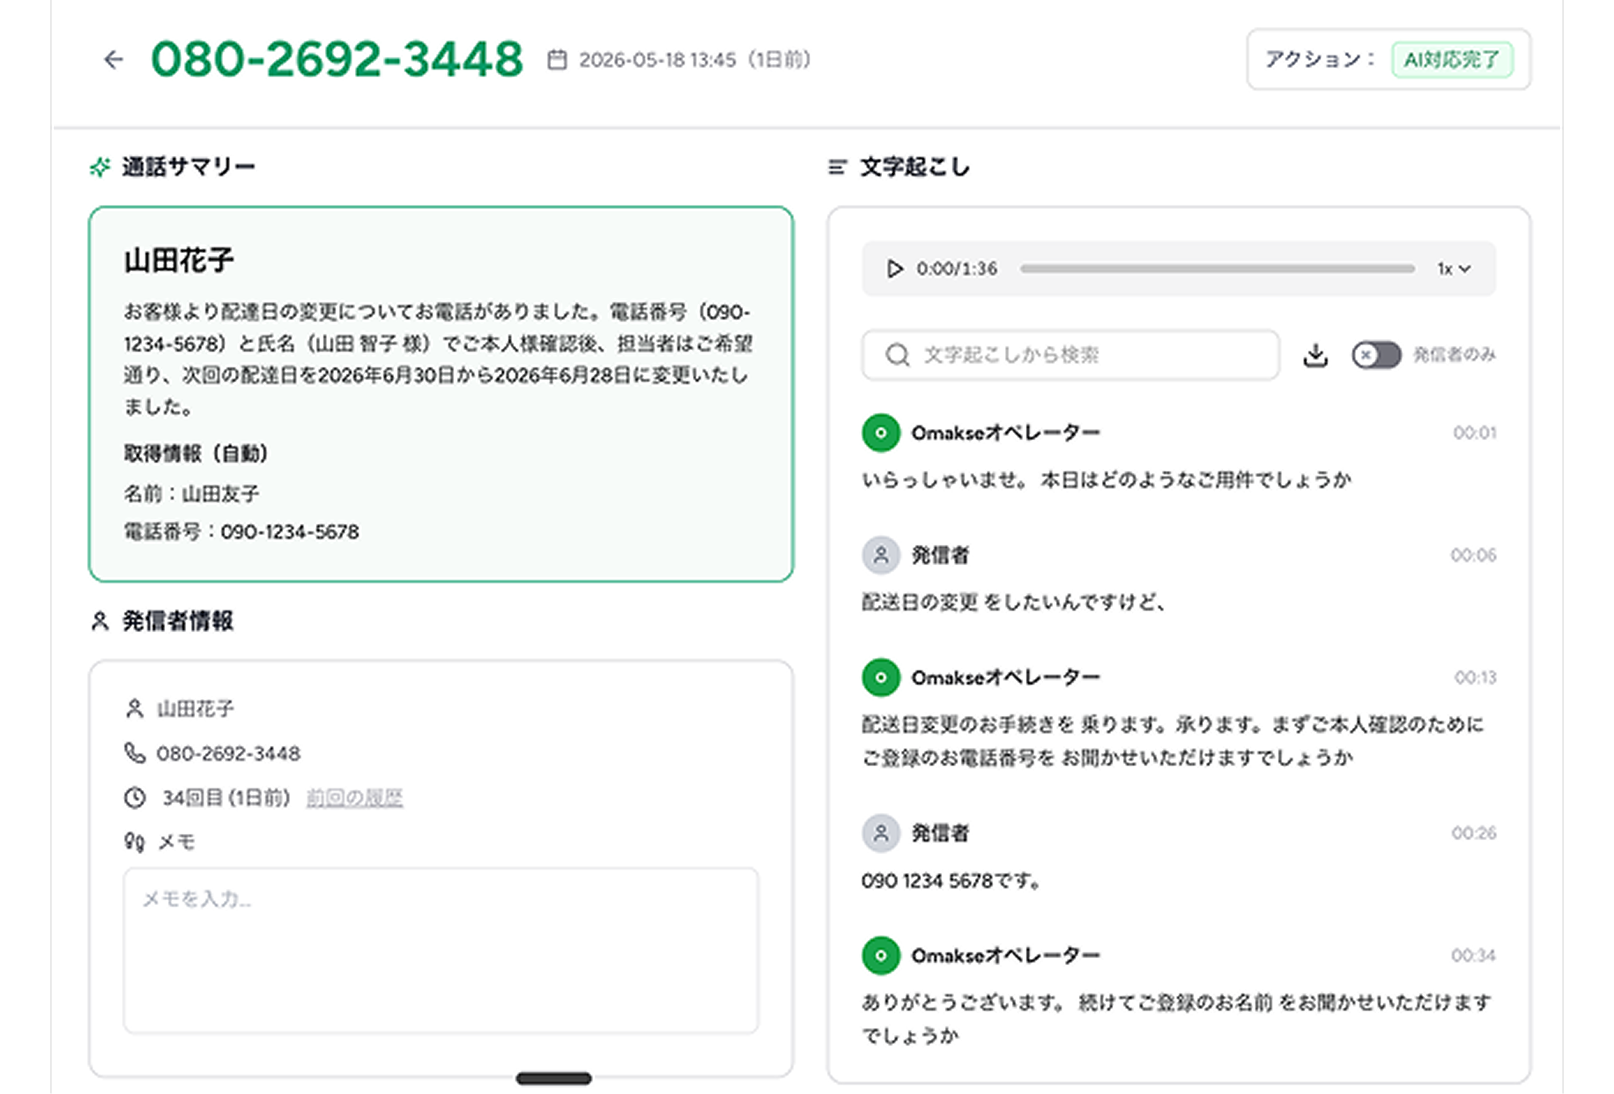Open the 前回の履歴 link
This screenshot has height=1094, width=1614.
[x=354, y=798]
